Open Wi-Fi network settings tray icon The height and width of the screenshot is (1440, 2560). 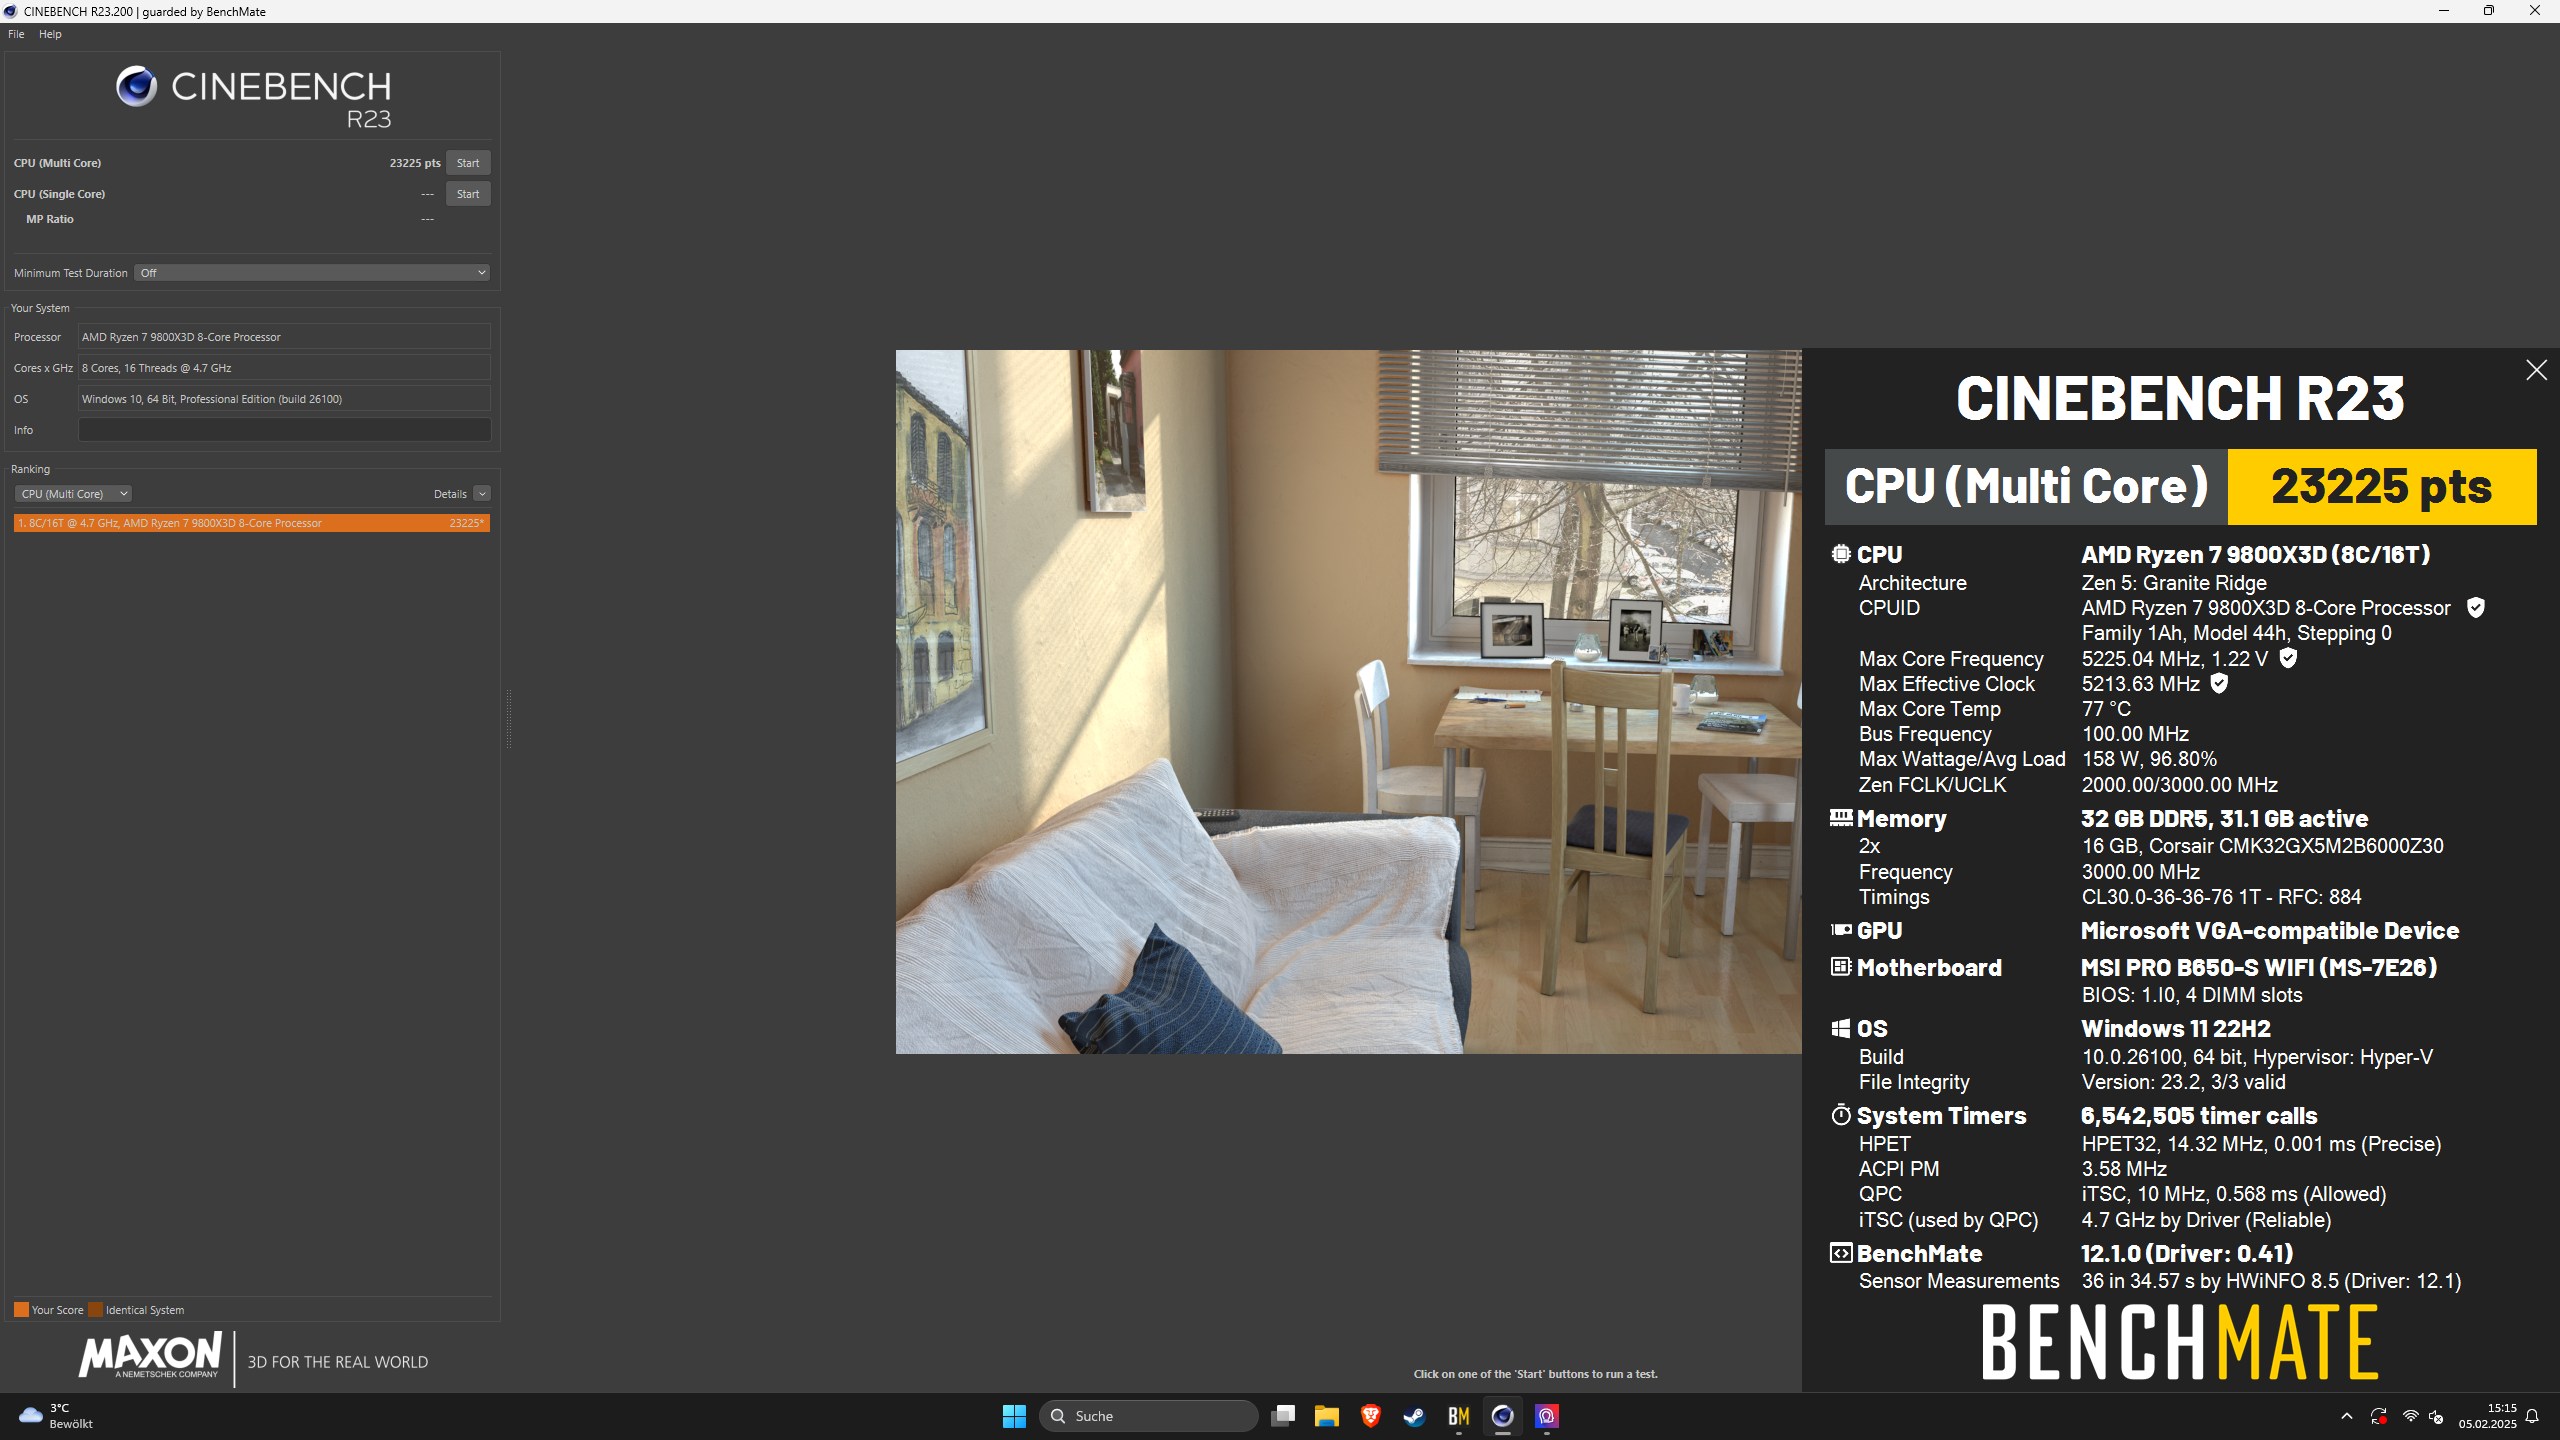click(2410, 1416)
